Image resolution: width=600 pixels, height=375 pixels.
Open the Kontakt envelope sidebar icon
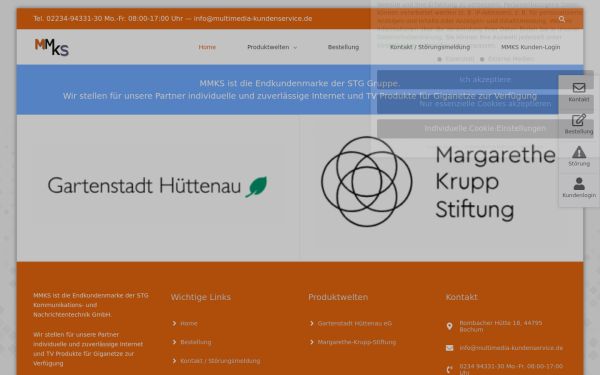point(579,88)
